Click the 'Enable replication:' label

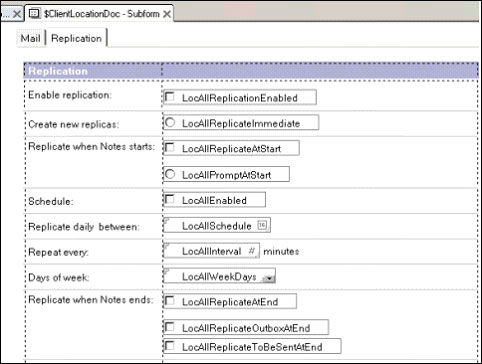pyautogui.click(x=70, y=95)
